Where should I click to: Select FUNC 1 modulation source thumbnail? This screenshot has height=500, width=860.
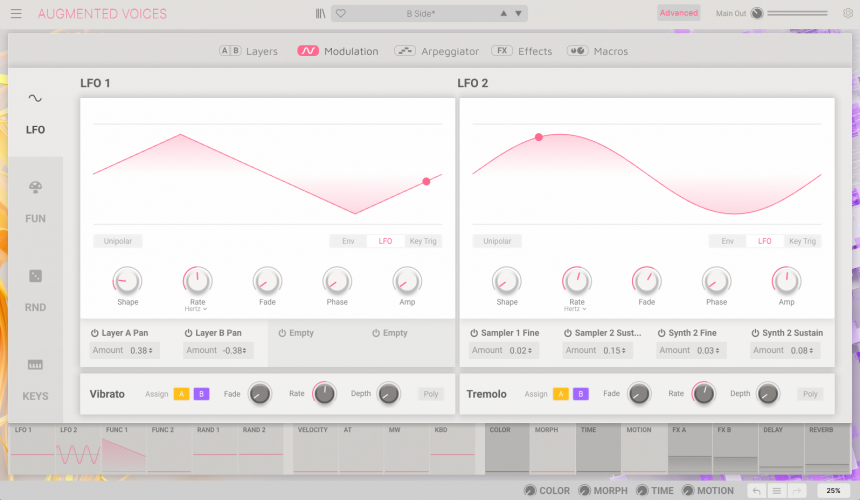click(x=124, y=448)
